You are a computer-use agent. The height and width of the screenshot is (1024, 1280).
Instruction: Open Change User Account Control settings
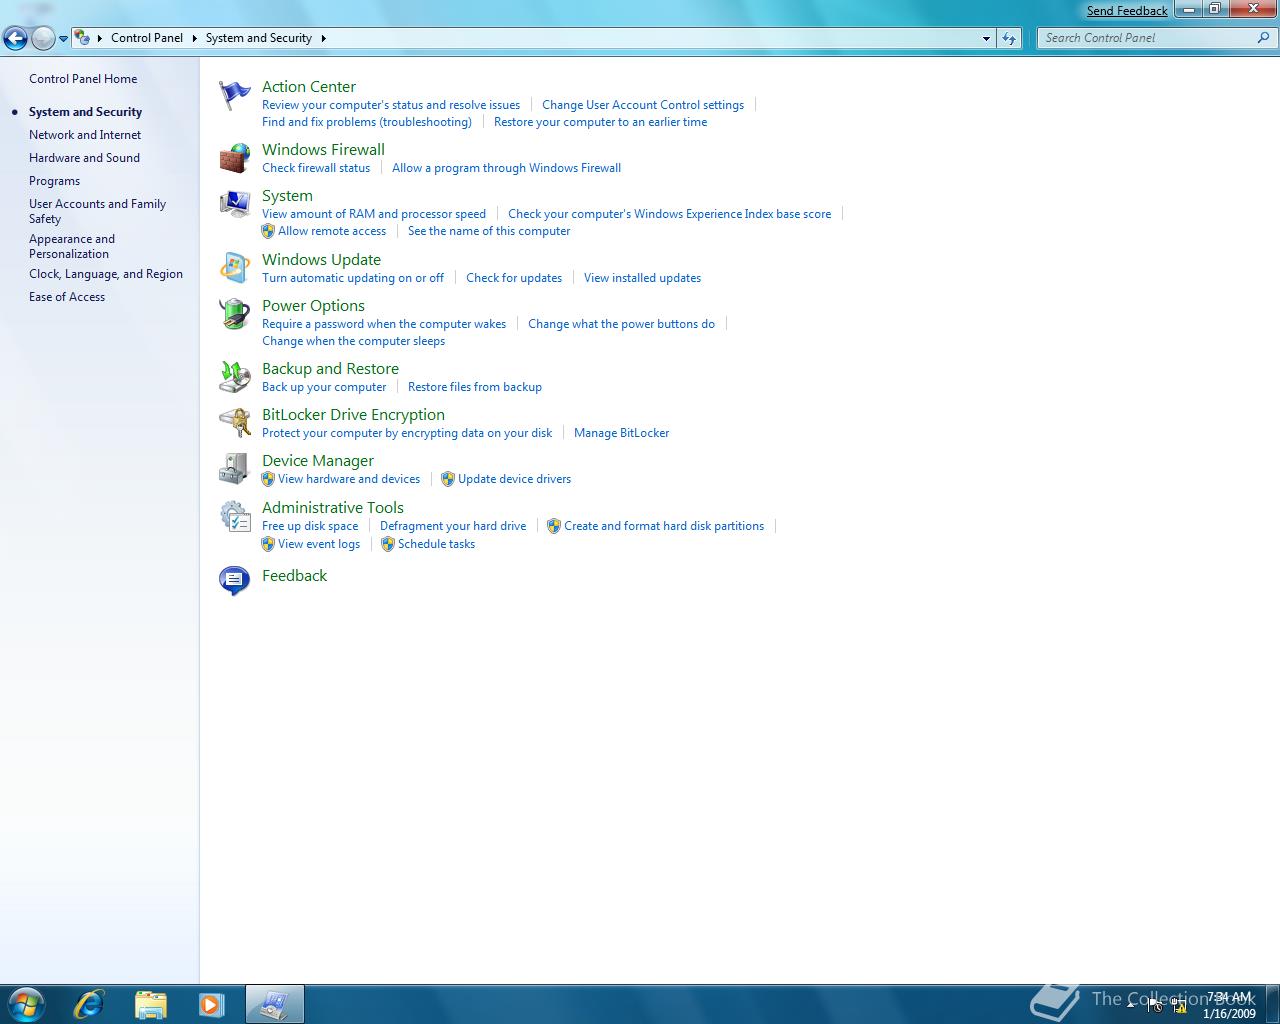[643, 105]
